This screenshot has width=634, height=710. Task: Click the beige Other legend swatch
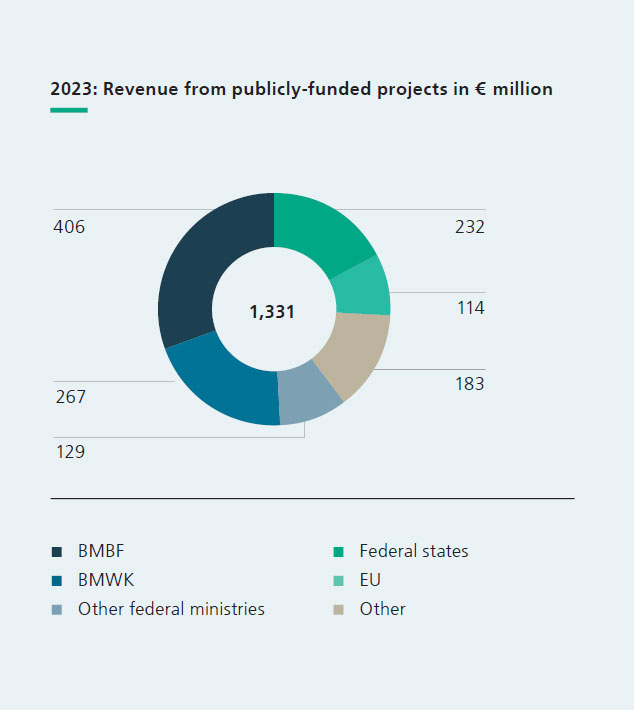338,610
